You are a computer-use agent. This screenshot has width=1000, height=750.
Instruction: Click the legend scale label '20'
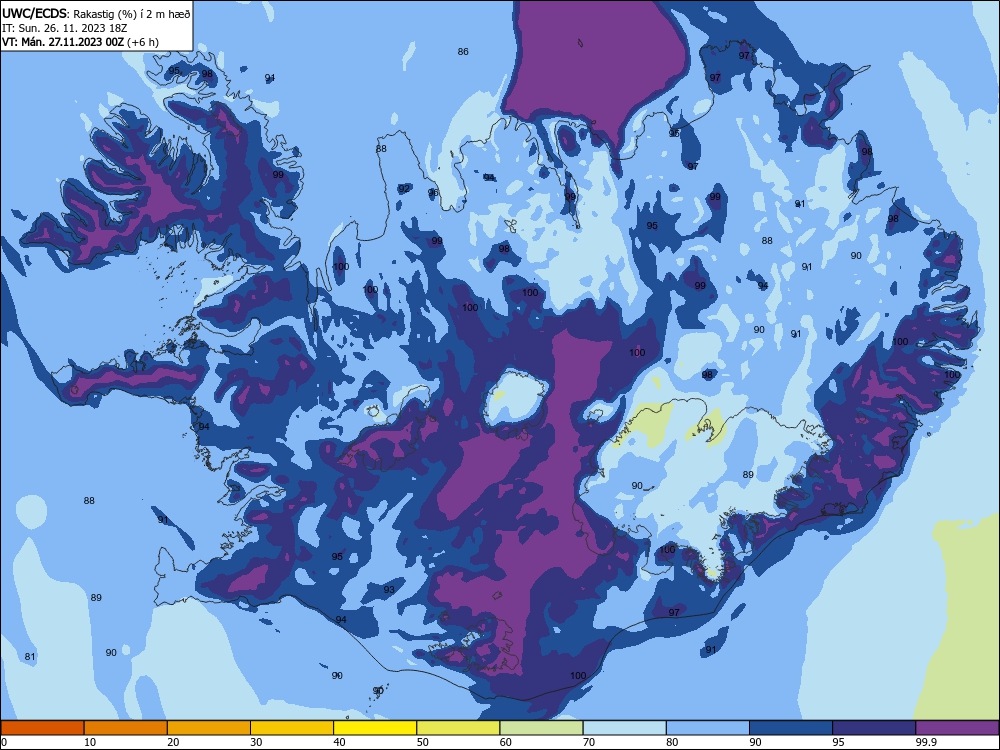pyautogui.click(x=173, y=742)
